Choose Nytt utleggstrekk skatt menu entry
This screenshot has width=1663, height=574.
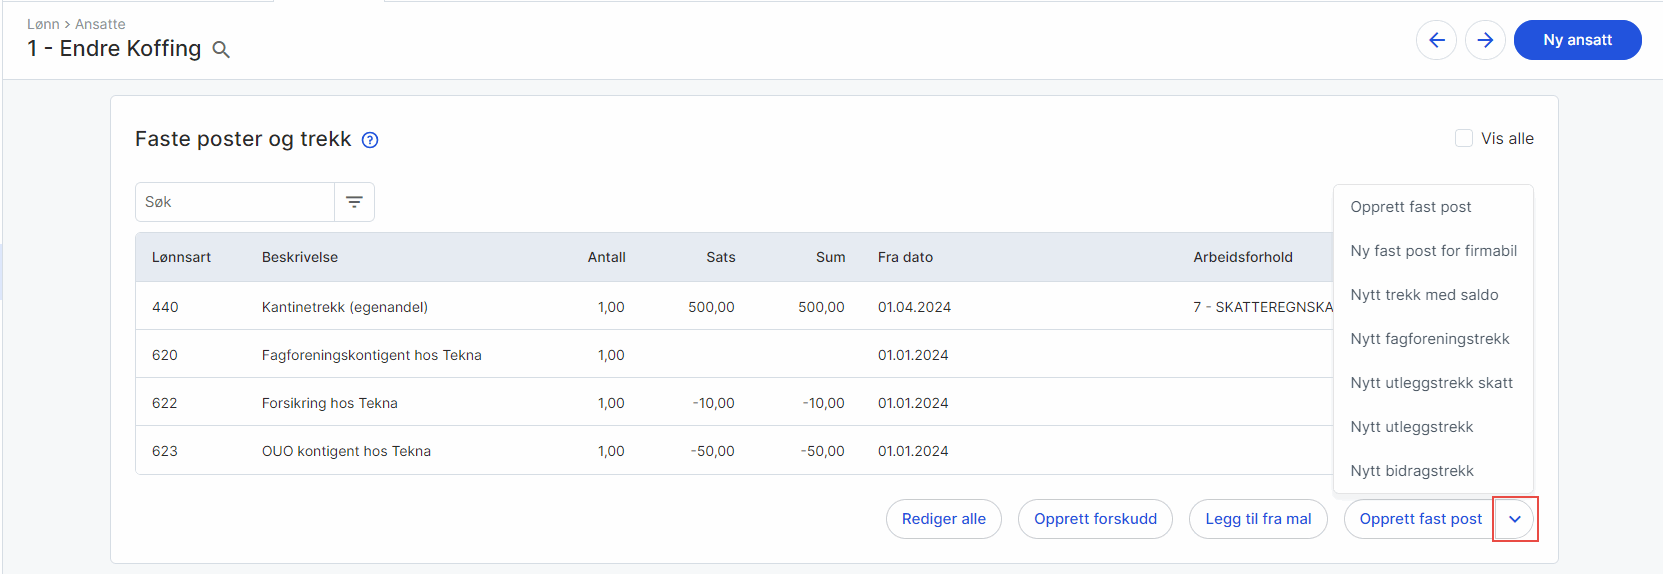tap(1431, 383)
